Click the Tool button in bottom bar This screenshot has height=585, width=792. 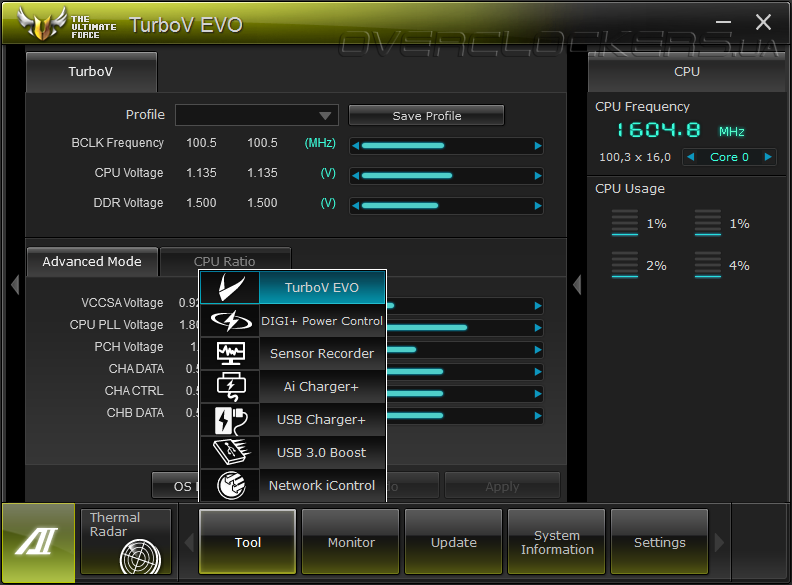tap(248, 542)
